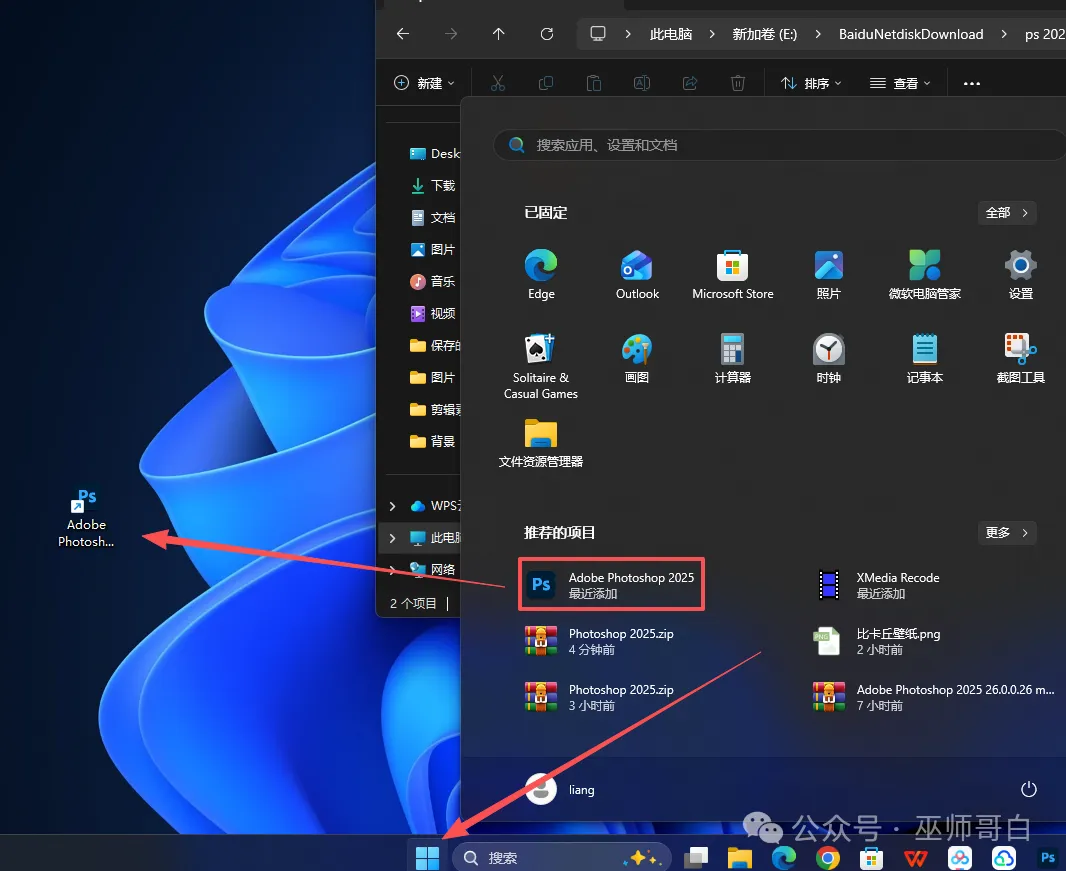Go back in File Explorer
The image size is (1066, 871).
tap(403, 34)
